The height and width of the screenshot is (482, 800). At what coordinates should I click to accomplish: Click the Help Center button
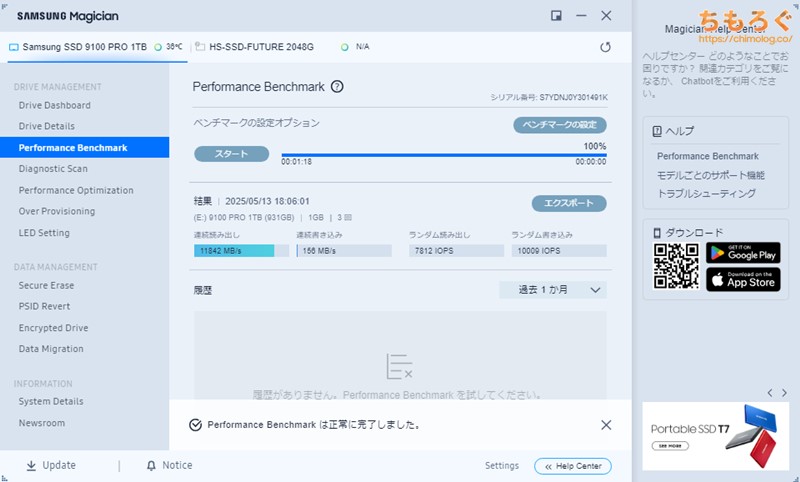(573, 466)
